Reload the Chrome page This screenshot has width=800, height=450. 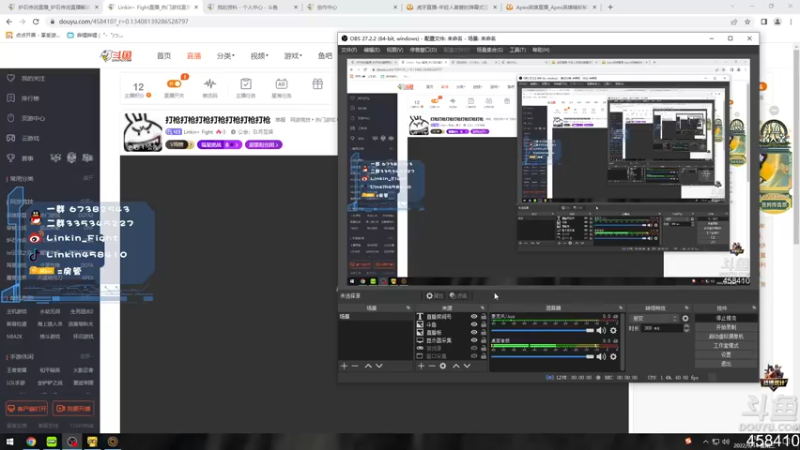click(36, 21)
